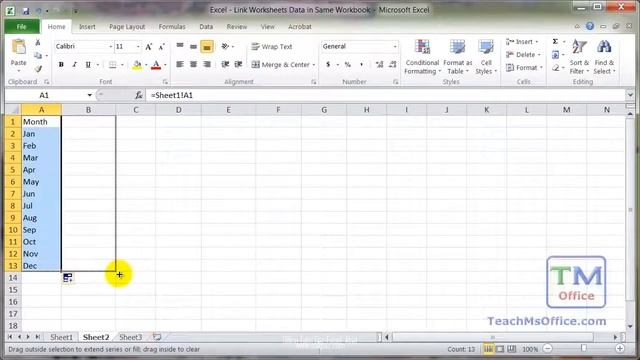
Task: Toggle Align Text Right
Action: click(207, 64)
